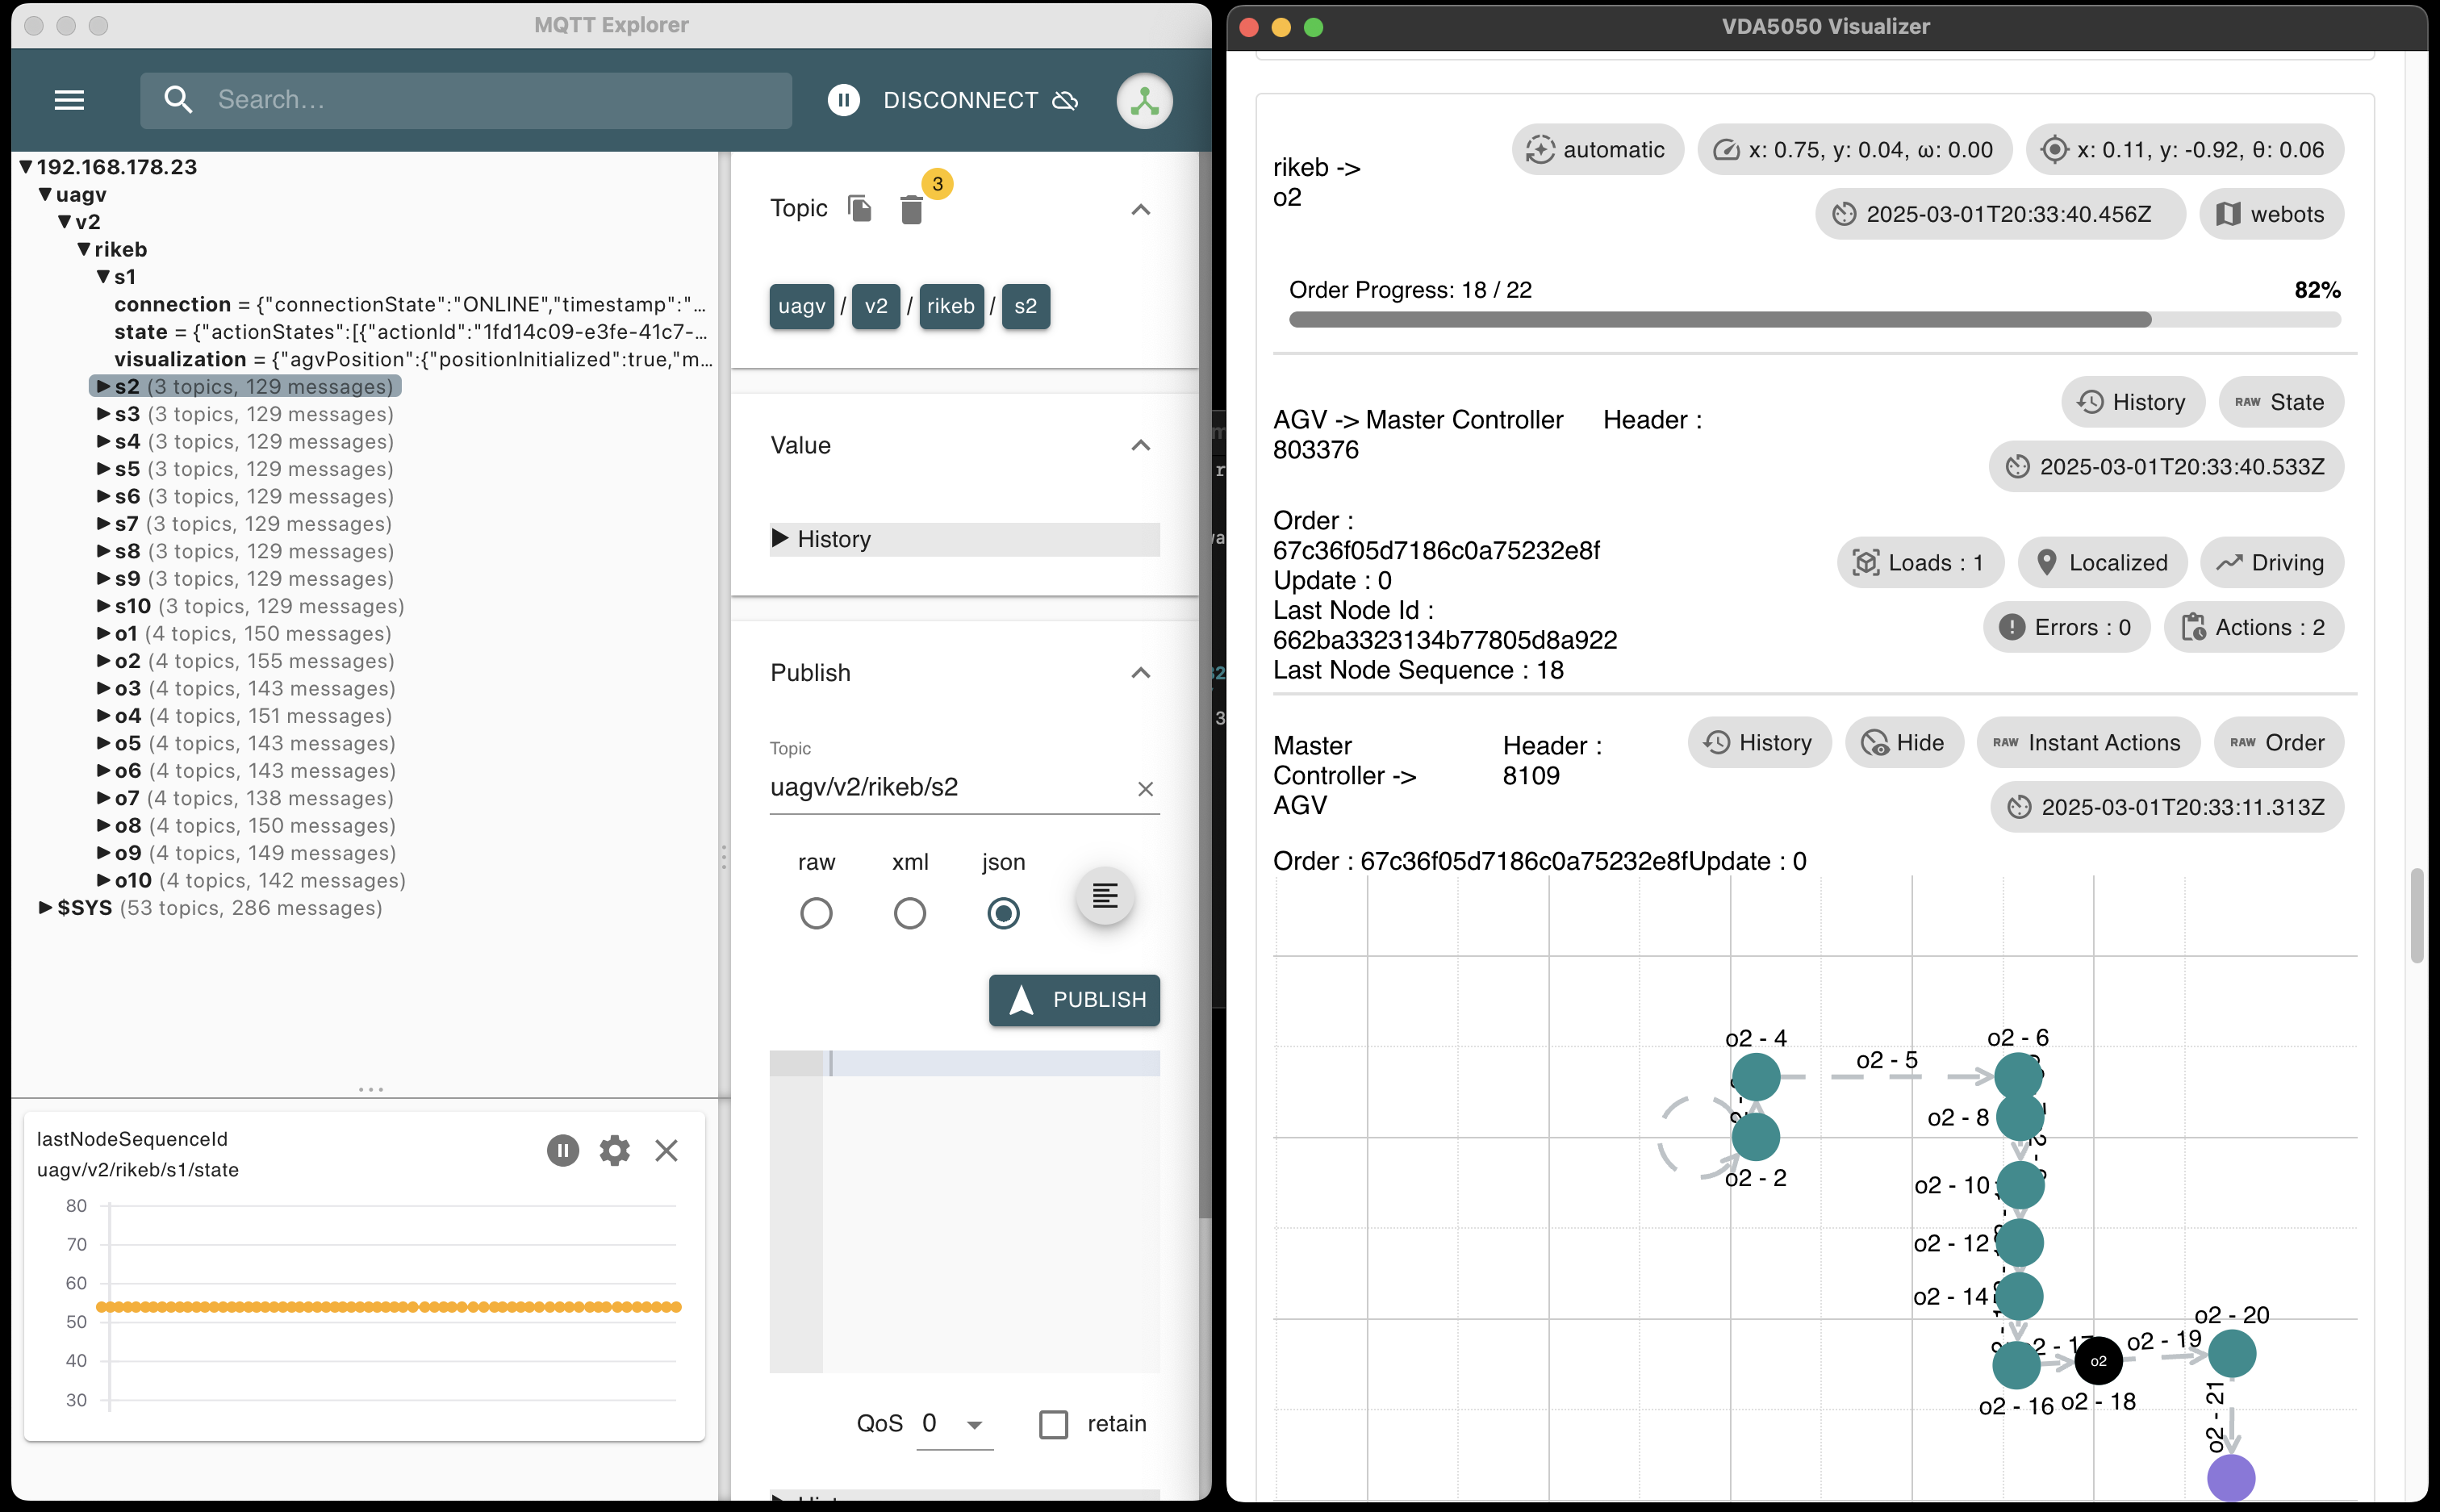Pause updates with the pause icon beside DISCONNECT
The height and width of the screenshot is (1512, 2440).
click(843, 100)
